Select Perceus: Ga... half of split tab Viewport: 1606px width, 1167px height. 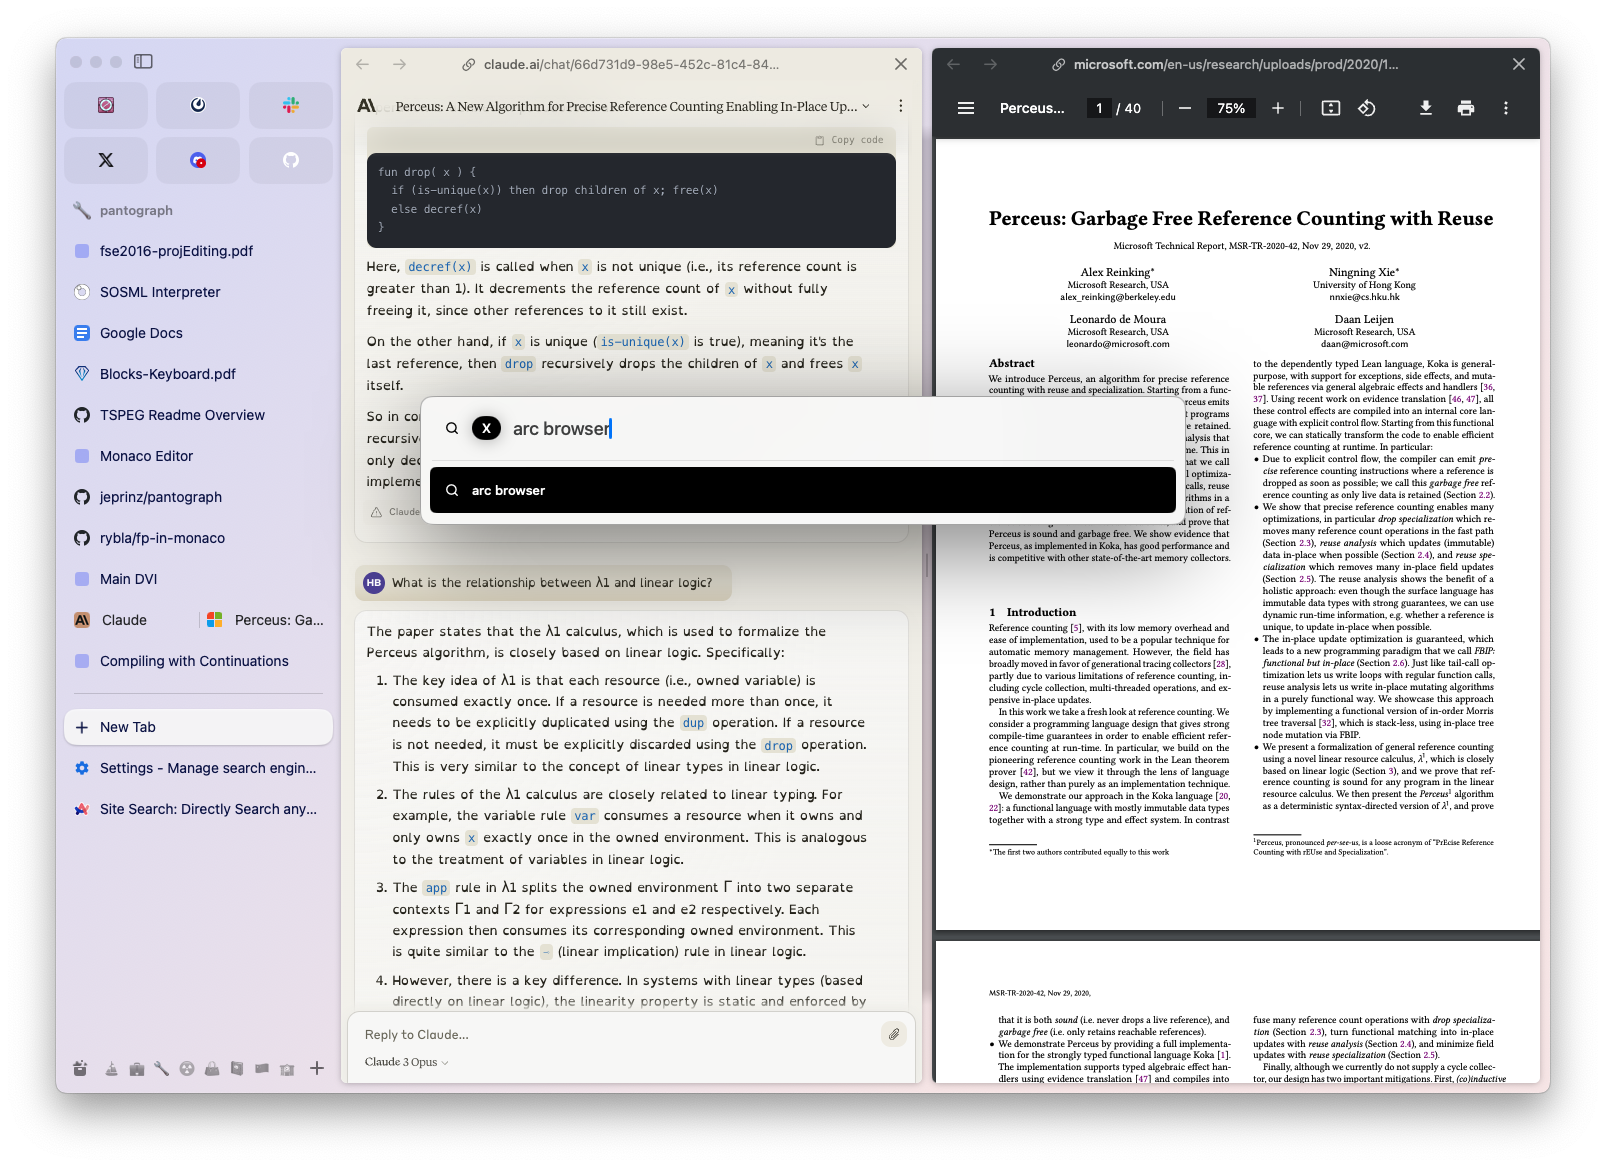click(x=266, y=620)
